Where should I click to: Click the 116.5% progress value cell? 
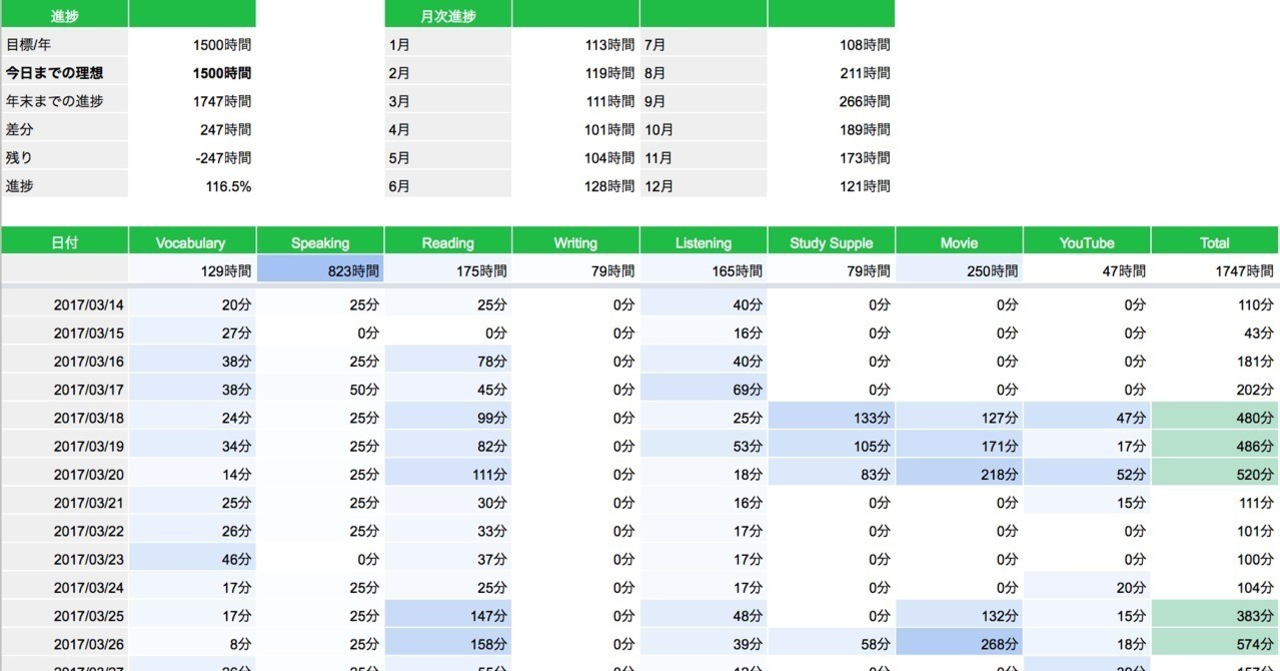click(x=192, y=185)
